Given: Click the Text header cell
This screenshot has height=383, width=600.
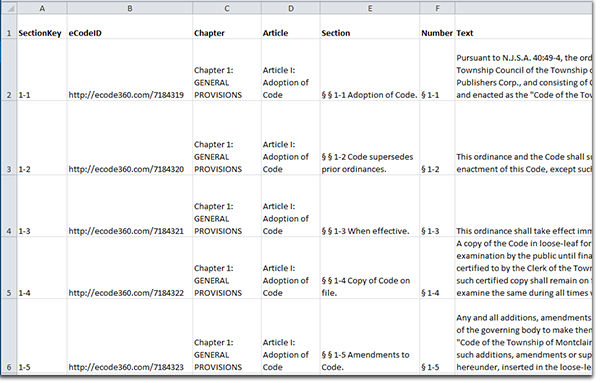Looking at the screenshot, I should click(x=523, y=26).
